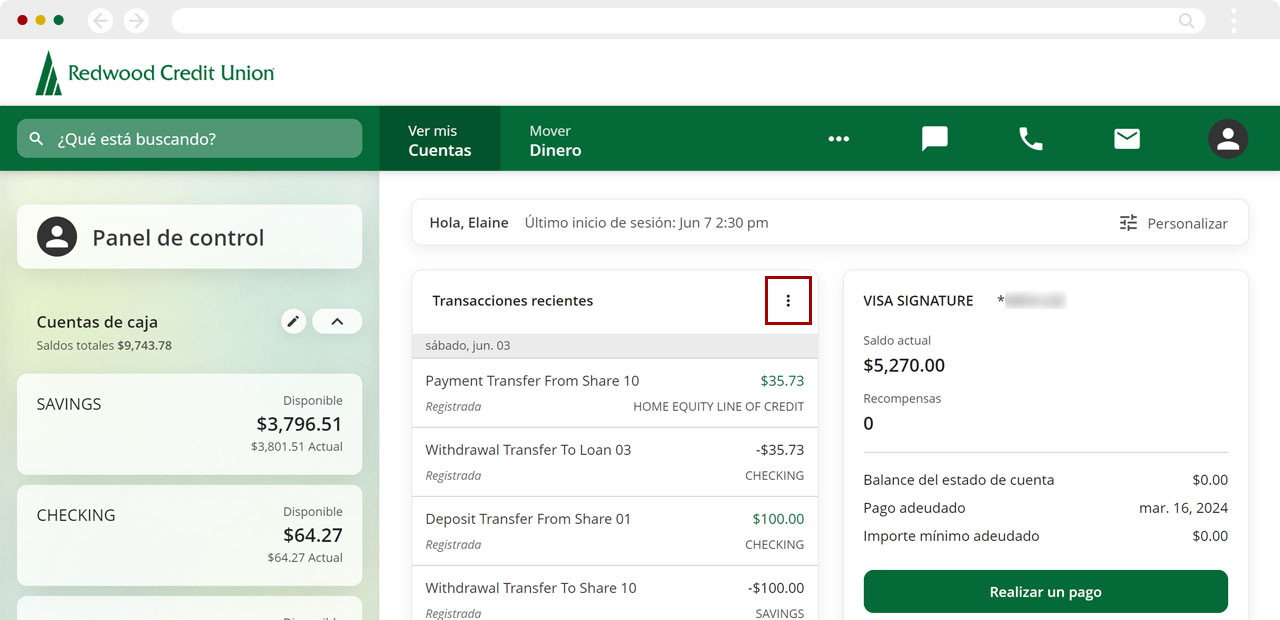
Task: Open Transacciones recientes three-dot menu
Action: pyautogui.click(x=788, y=301)
